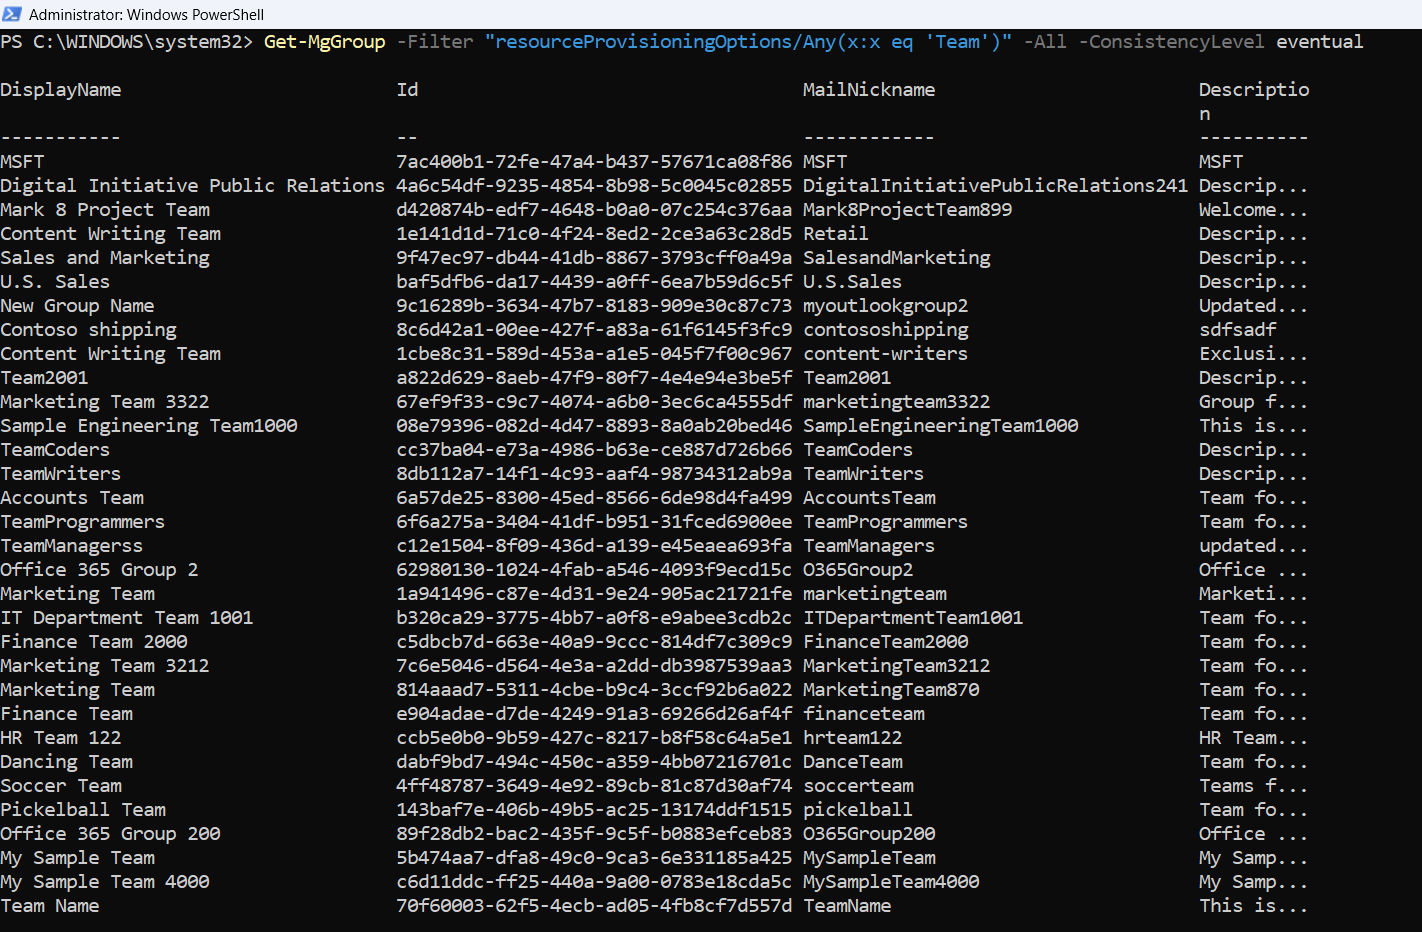
Task: Click the Id starting with 7ac400b1
Action: tap(594, 162)
